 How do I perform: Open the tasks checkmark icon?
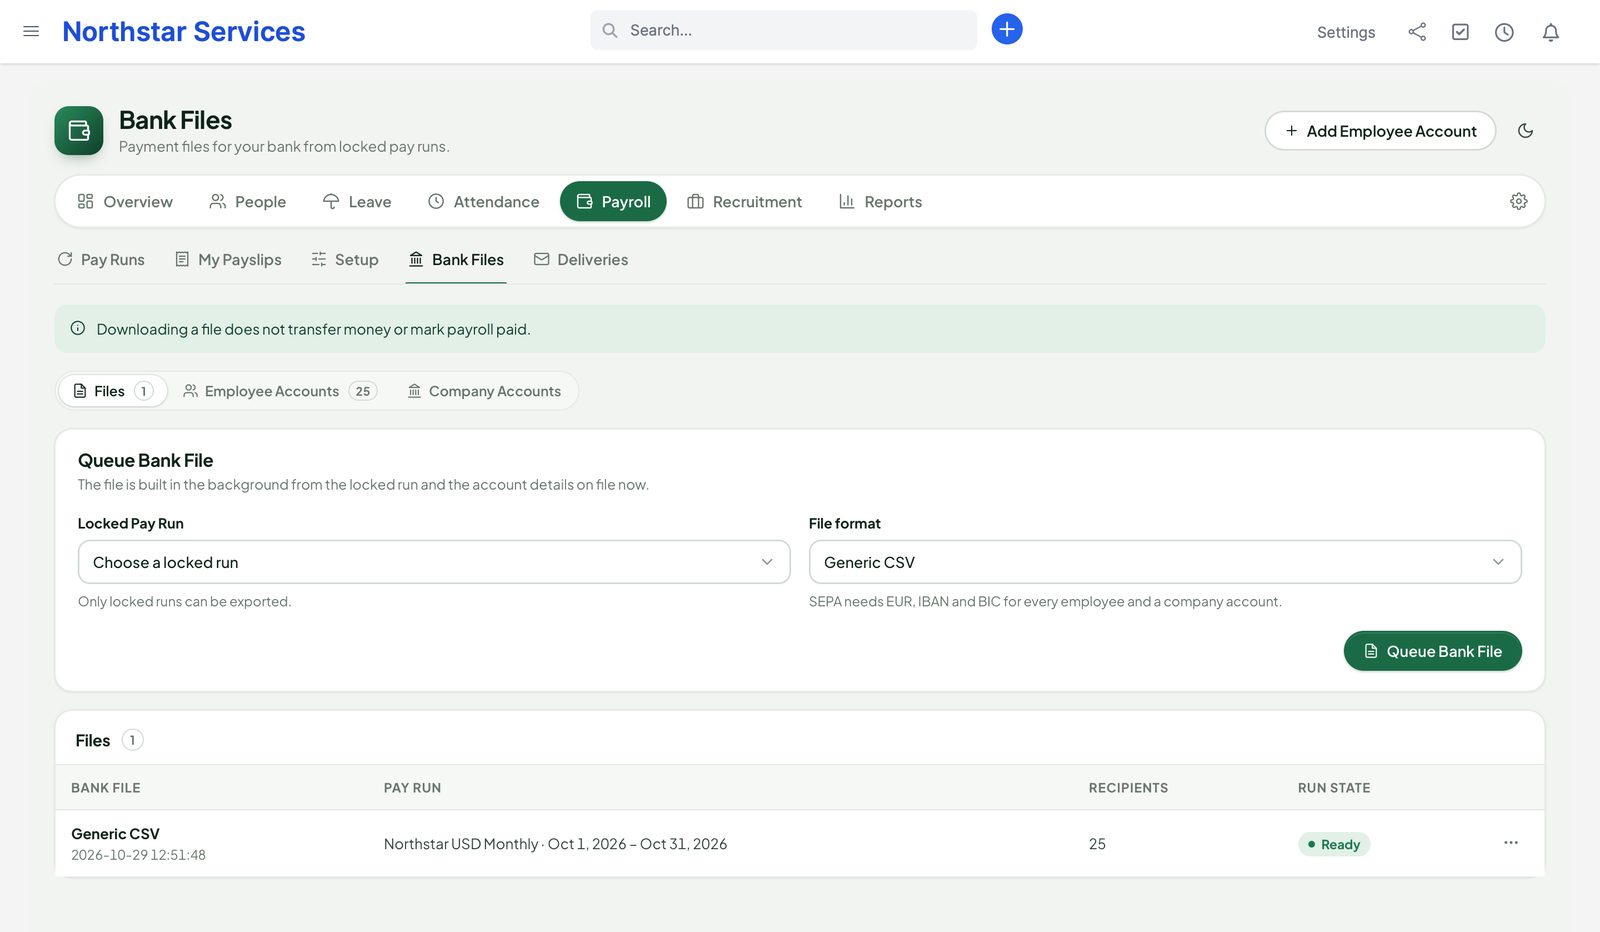pos(1461,32)
